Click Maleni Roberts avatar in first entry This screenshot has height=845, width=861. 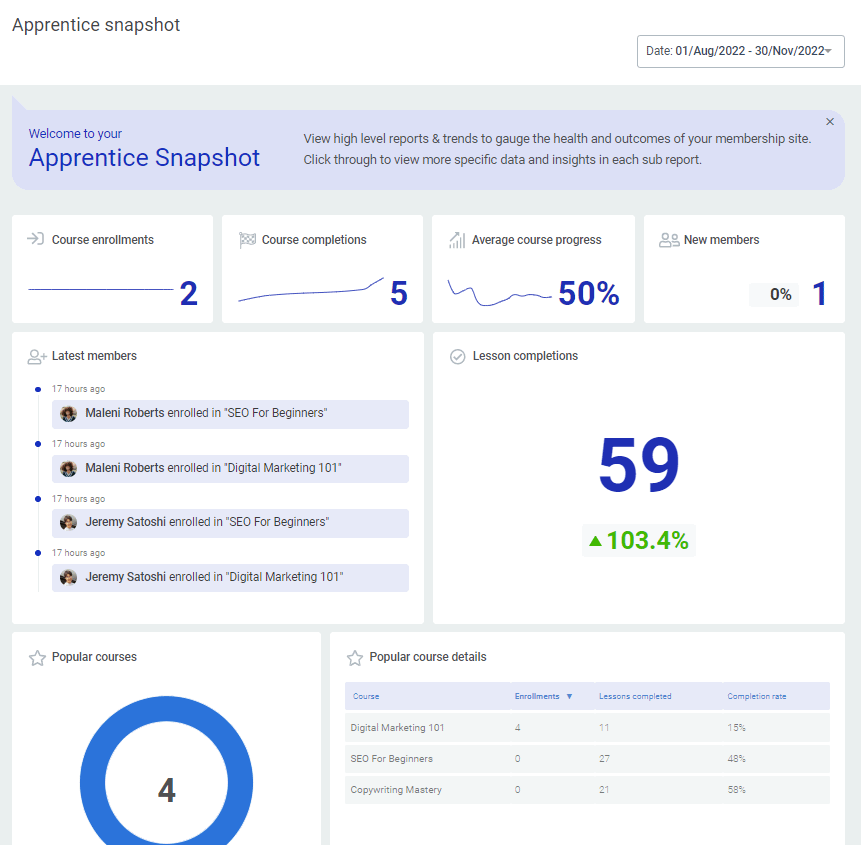pyautogui.click(x=69, y=414)
